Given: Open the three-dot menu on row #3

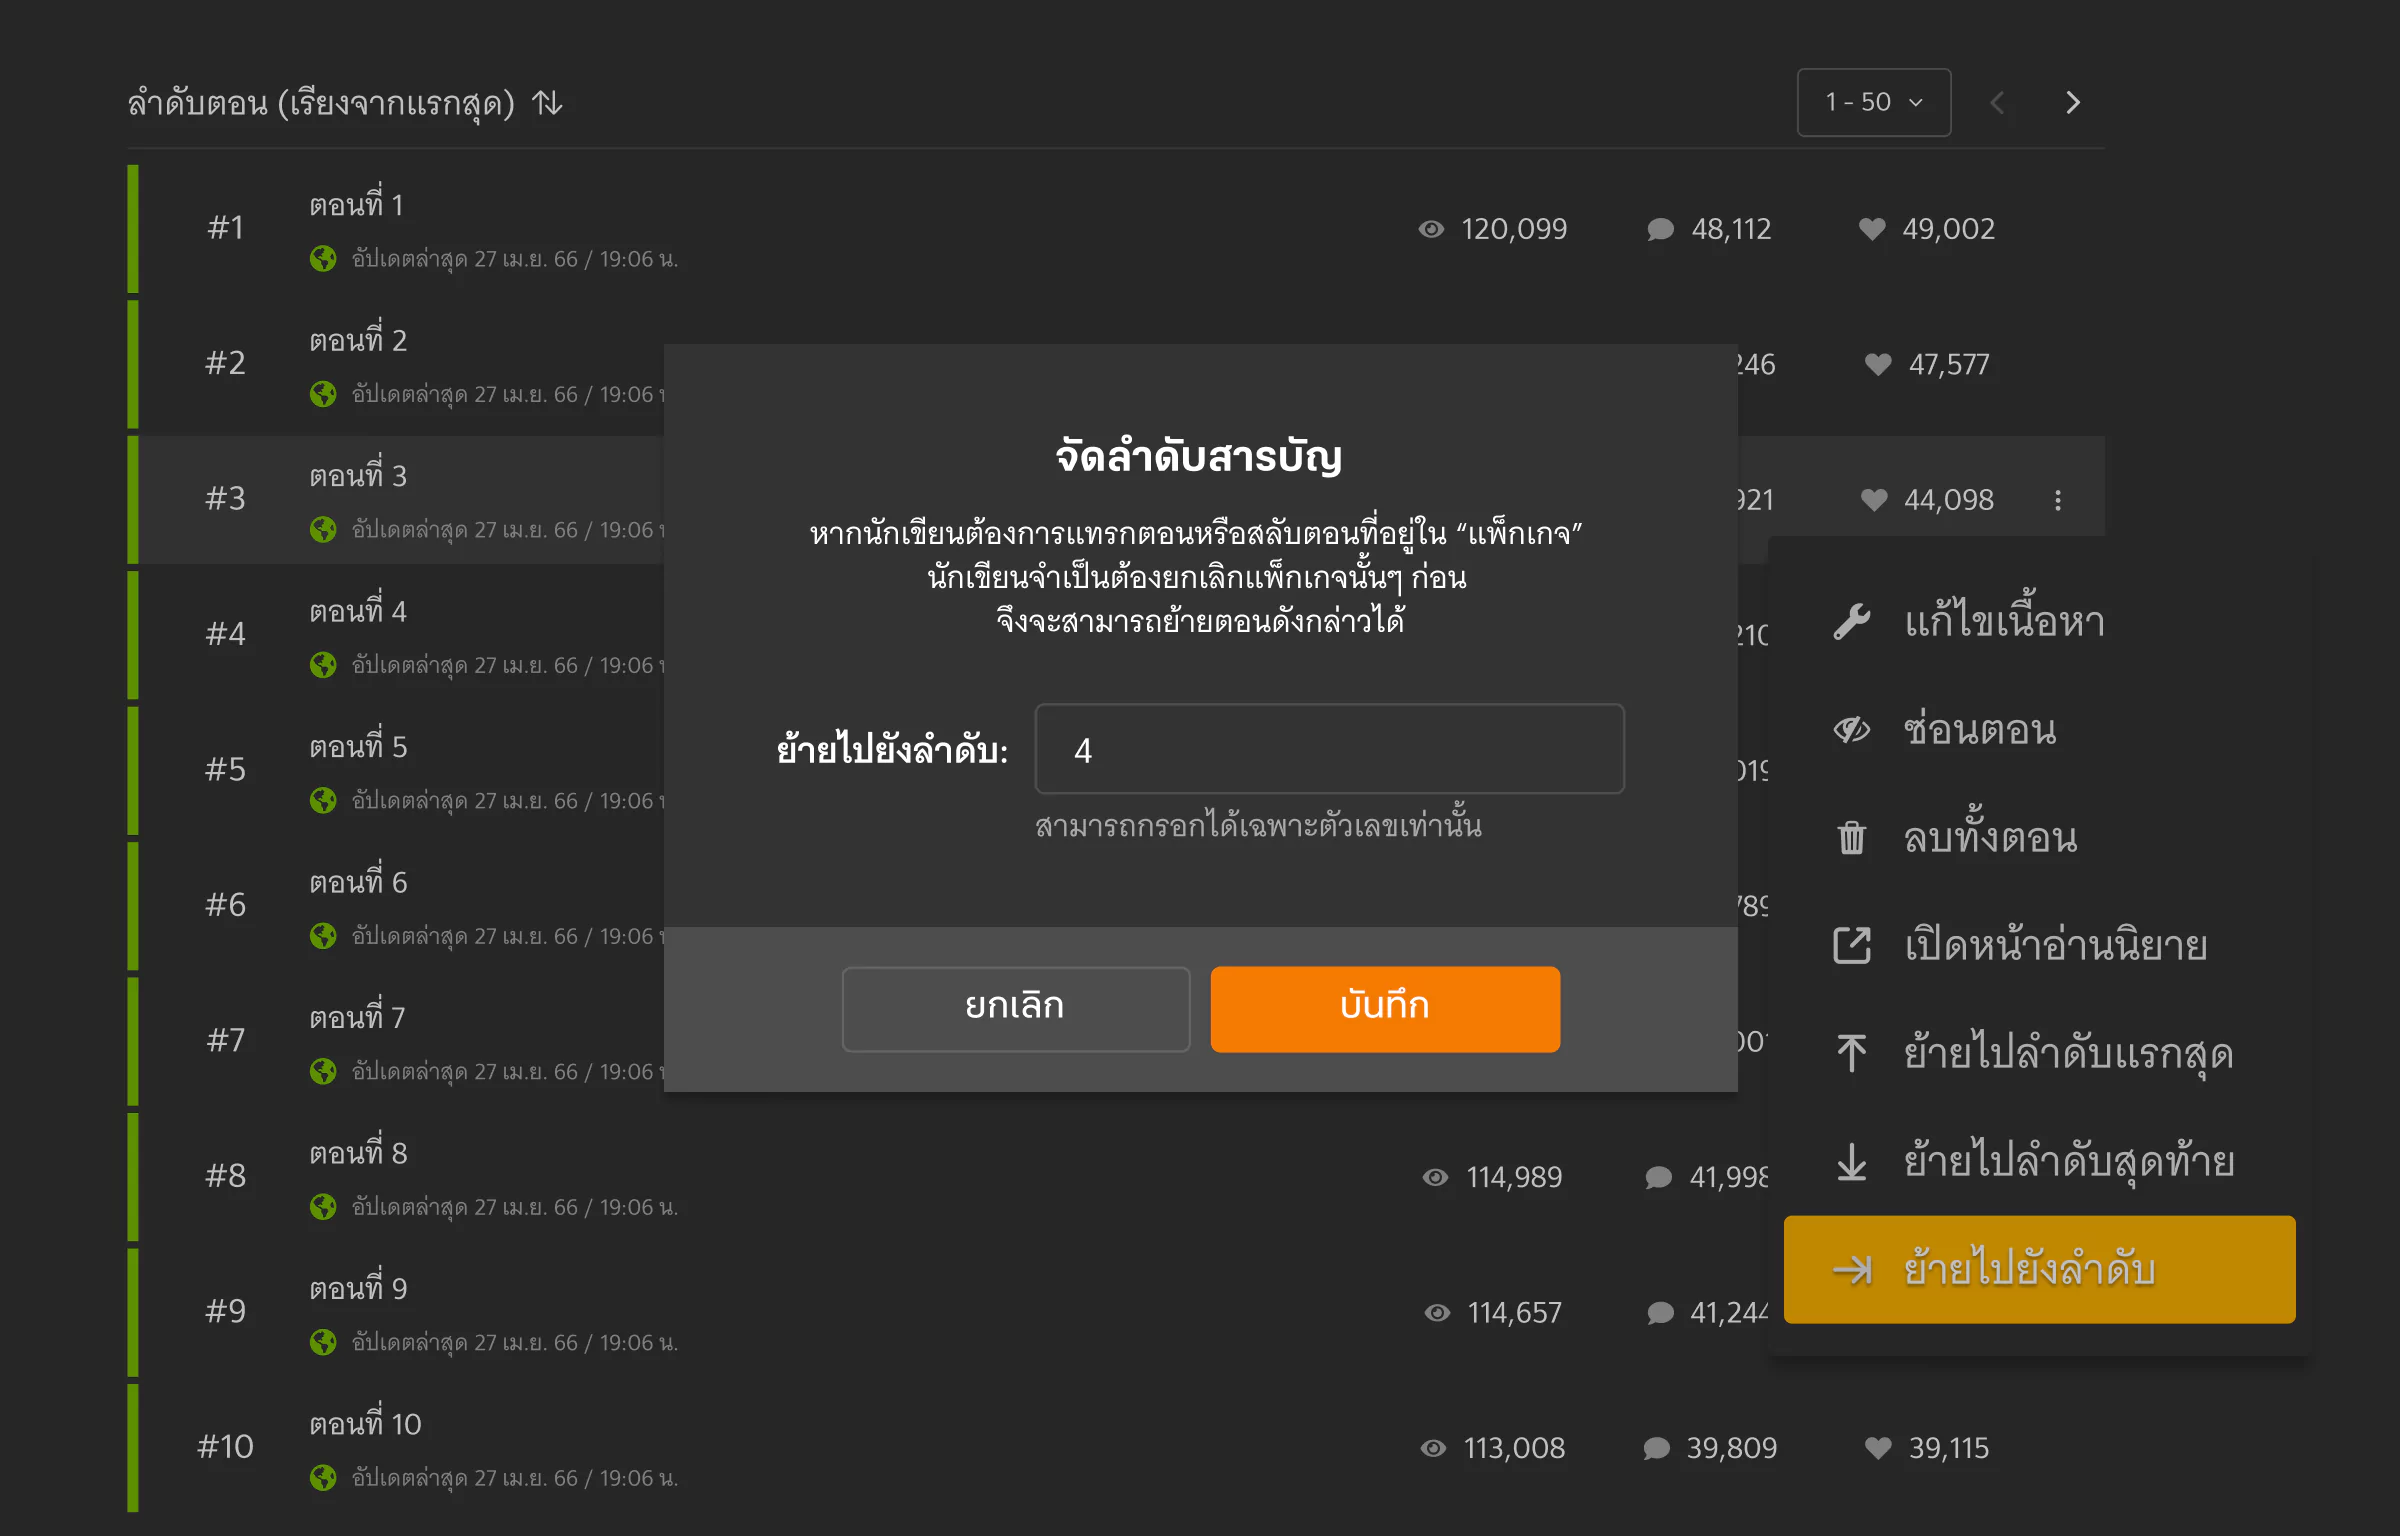Looking at the screenshot, I should tap(2058, 500).
